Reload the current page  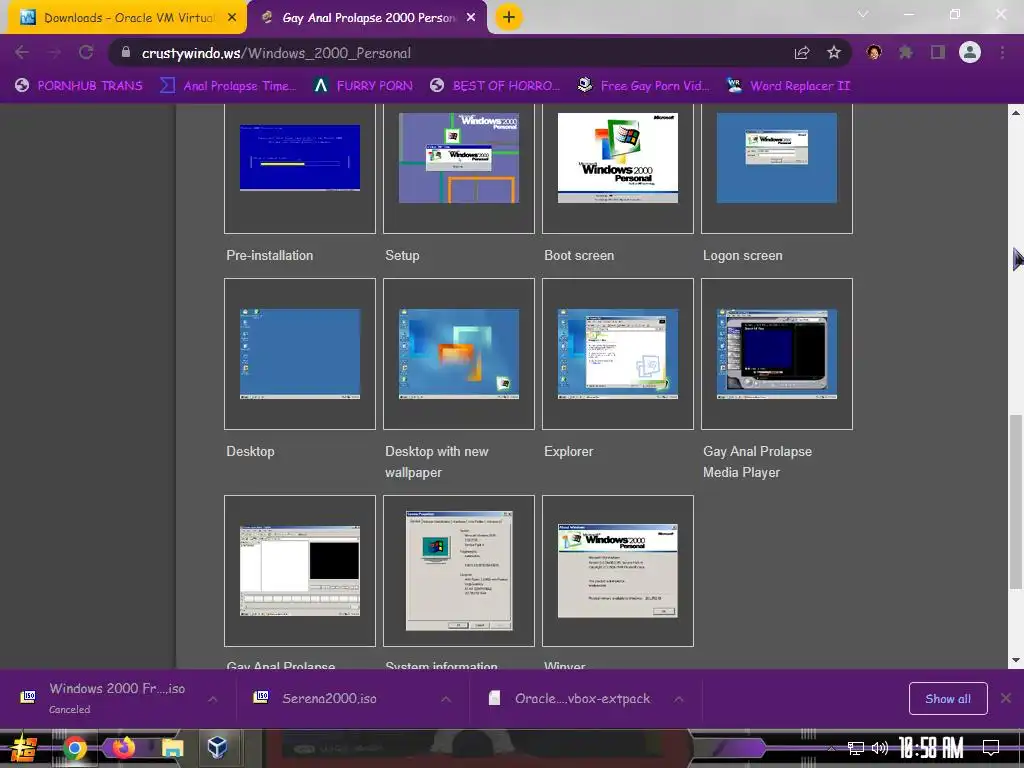(86, 53)
